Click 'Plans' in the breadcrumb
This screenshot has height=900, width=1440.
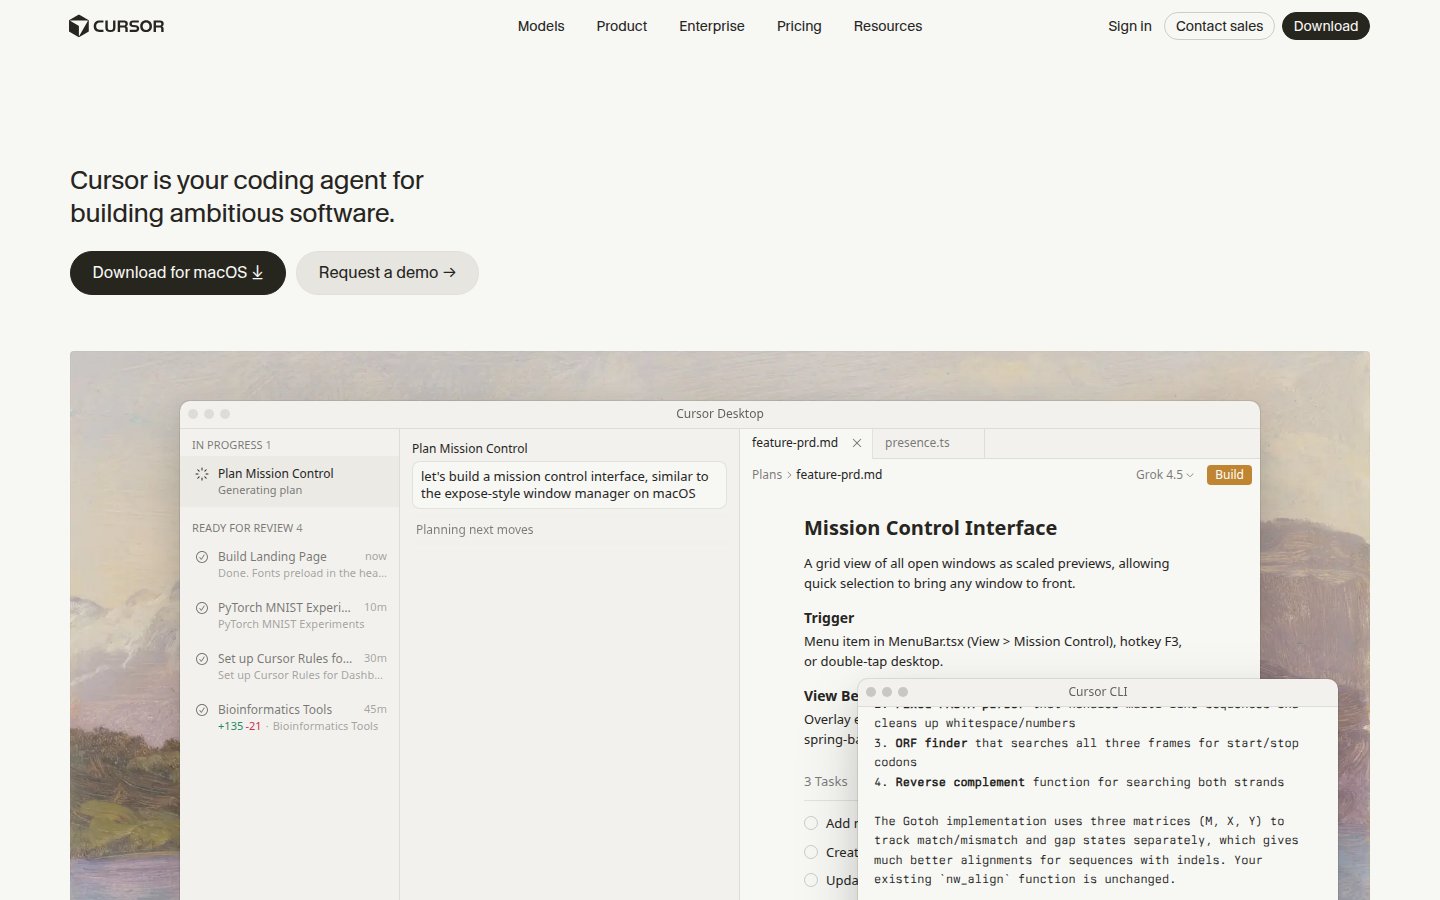(x=767, y=475)
